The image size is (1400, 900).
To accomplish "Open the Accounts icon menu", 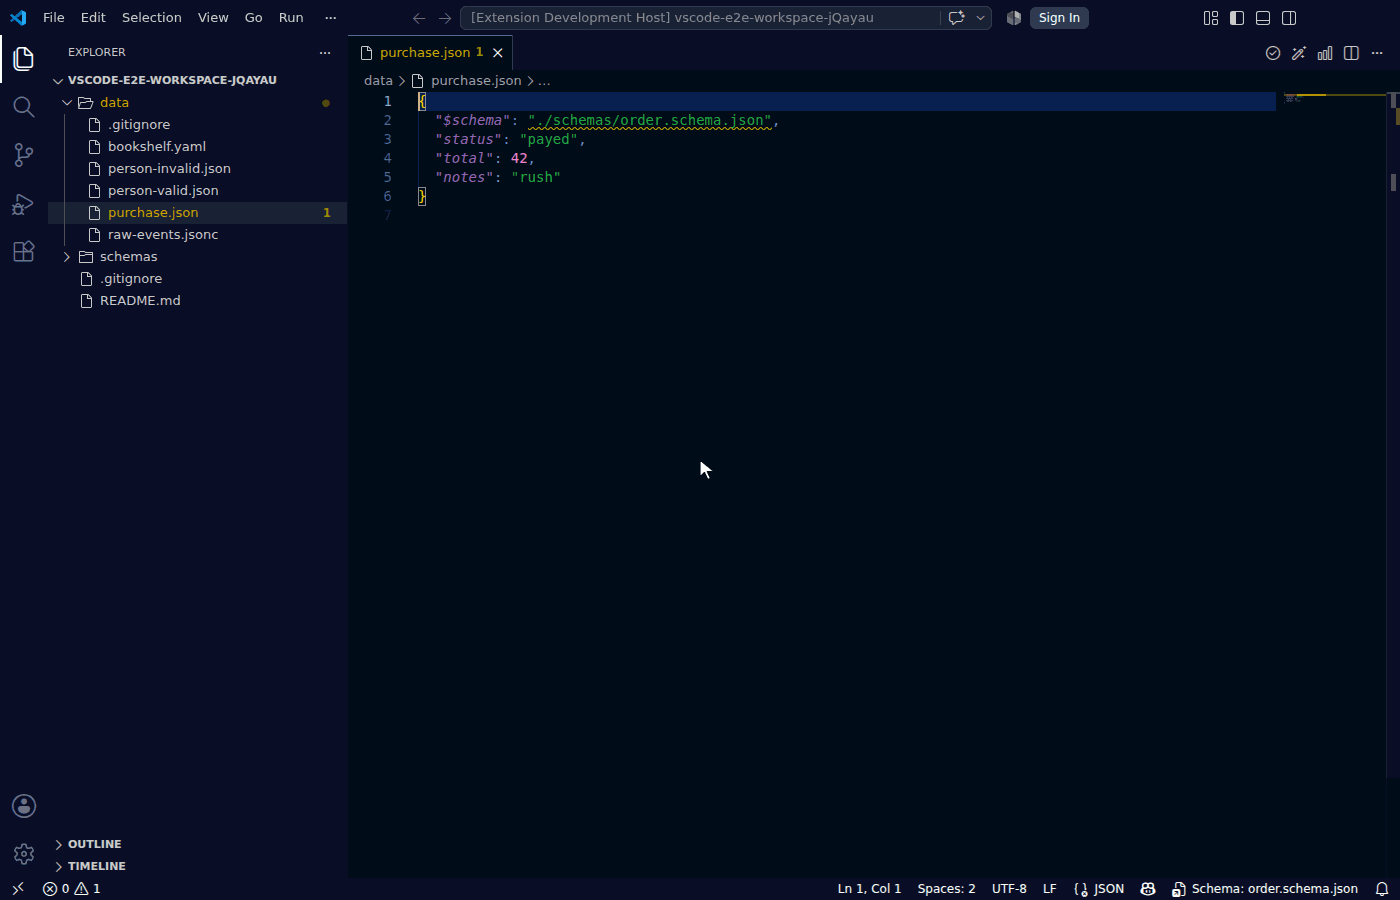I will tap(24, 806).
